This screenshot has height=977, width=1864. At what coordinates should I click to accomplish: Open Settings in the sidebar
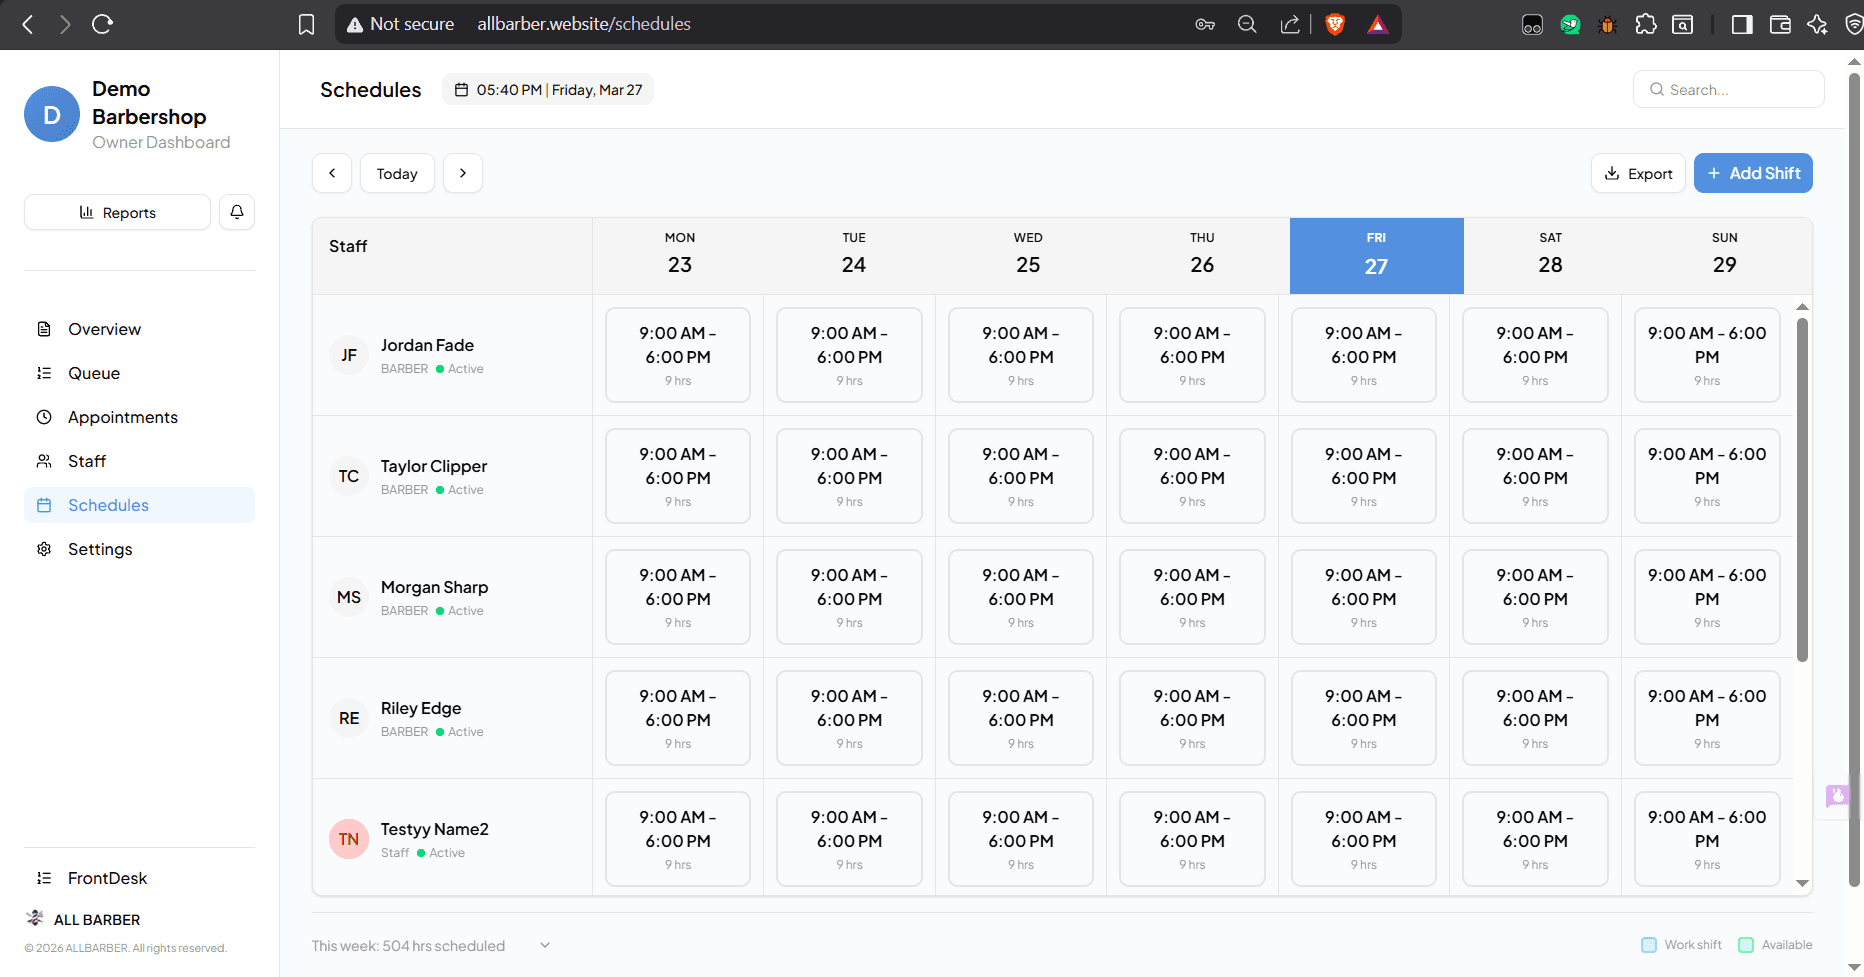point(139,549)
